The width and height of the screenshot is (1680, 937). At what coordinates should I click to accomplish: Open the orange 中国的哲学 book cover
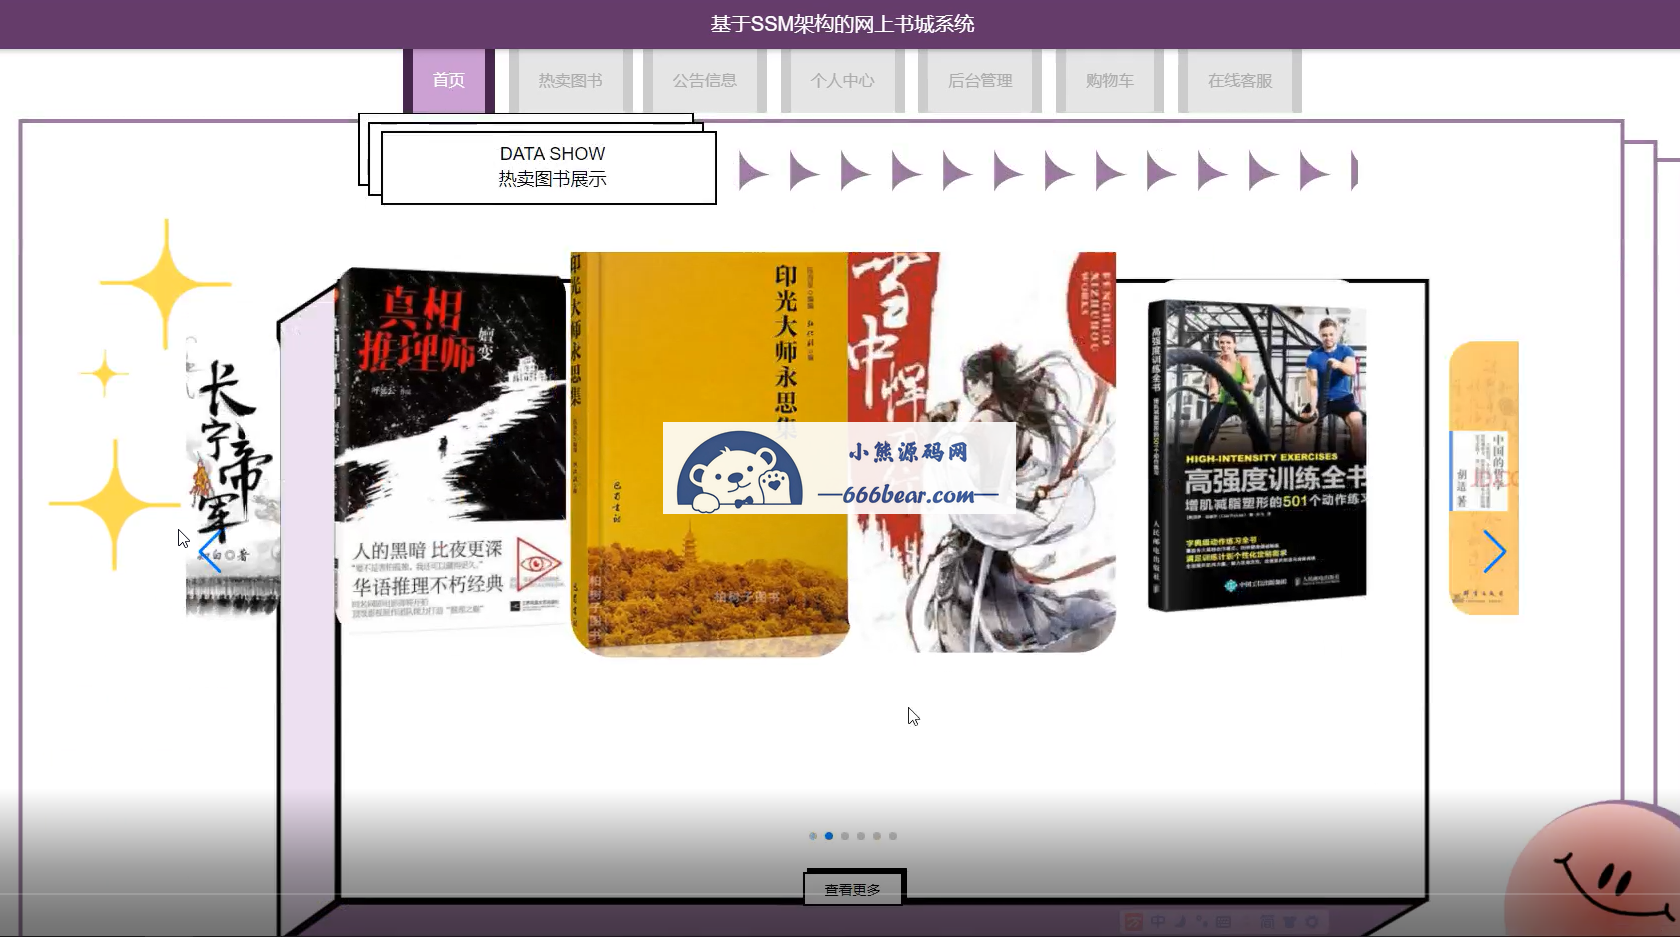[1484, 478]
